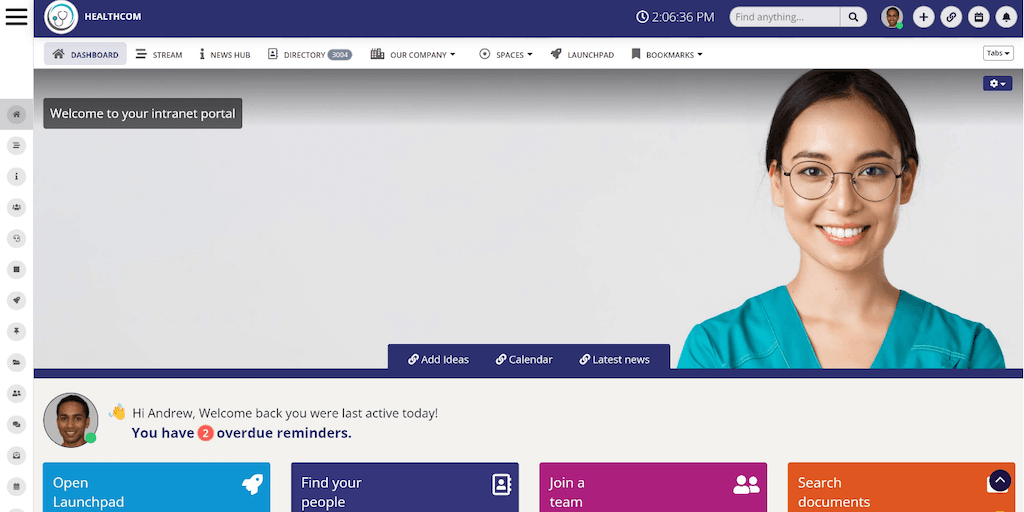This screenshot has width=1024, height=512.
Task: Open notifications bell icon
Action: coord(1006,18)
